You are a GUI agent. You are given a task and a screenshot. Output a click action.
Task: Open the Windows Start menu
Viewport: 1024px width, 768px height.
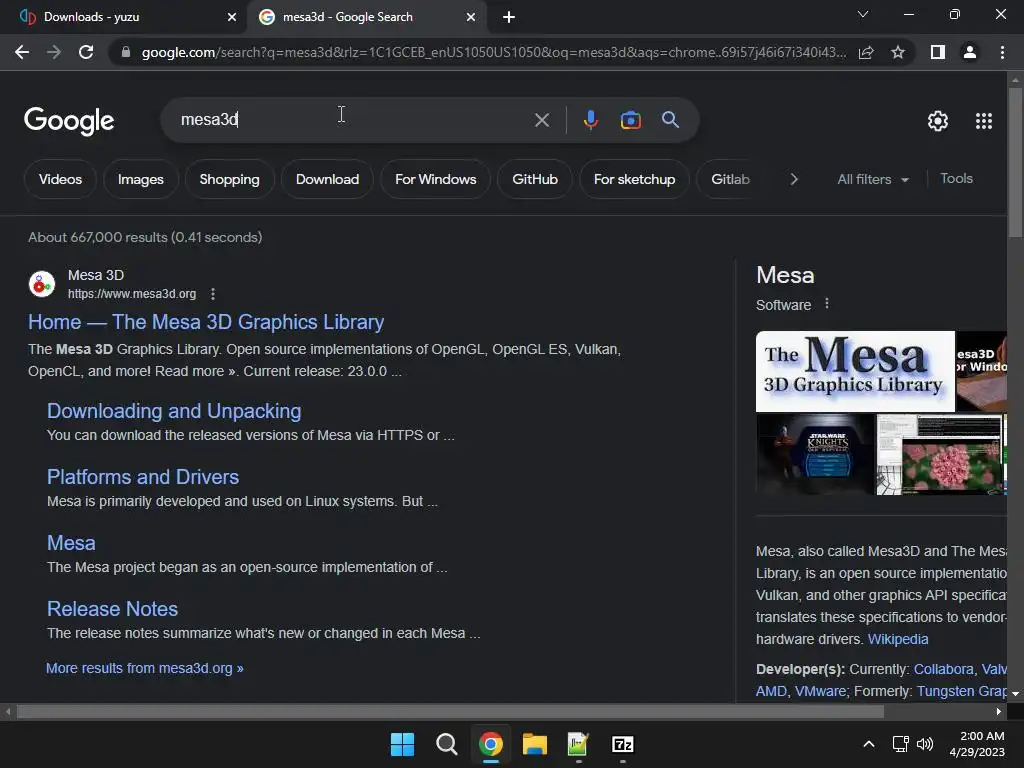click(402, 744)
